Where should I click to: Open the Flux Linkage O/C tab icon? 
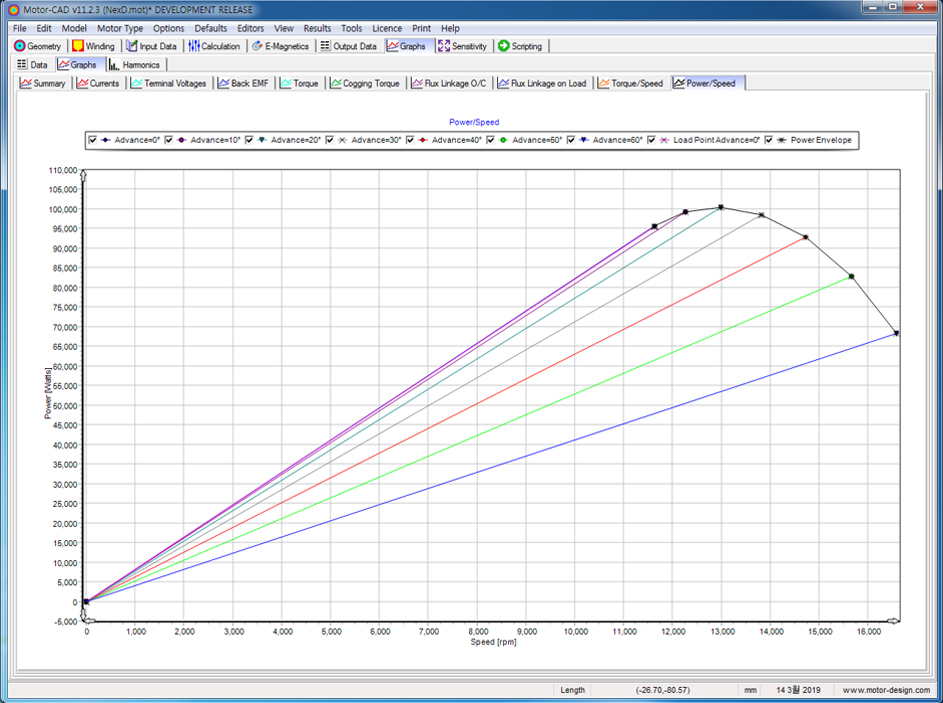417,83
